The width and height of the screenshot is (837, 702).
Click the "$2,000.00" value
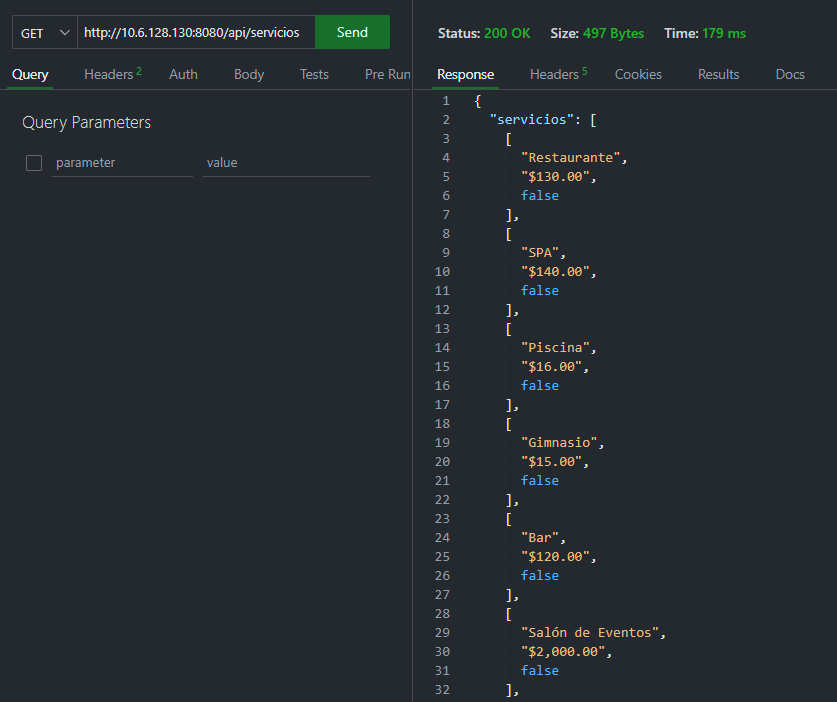563,652
